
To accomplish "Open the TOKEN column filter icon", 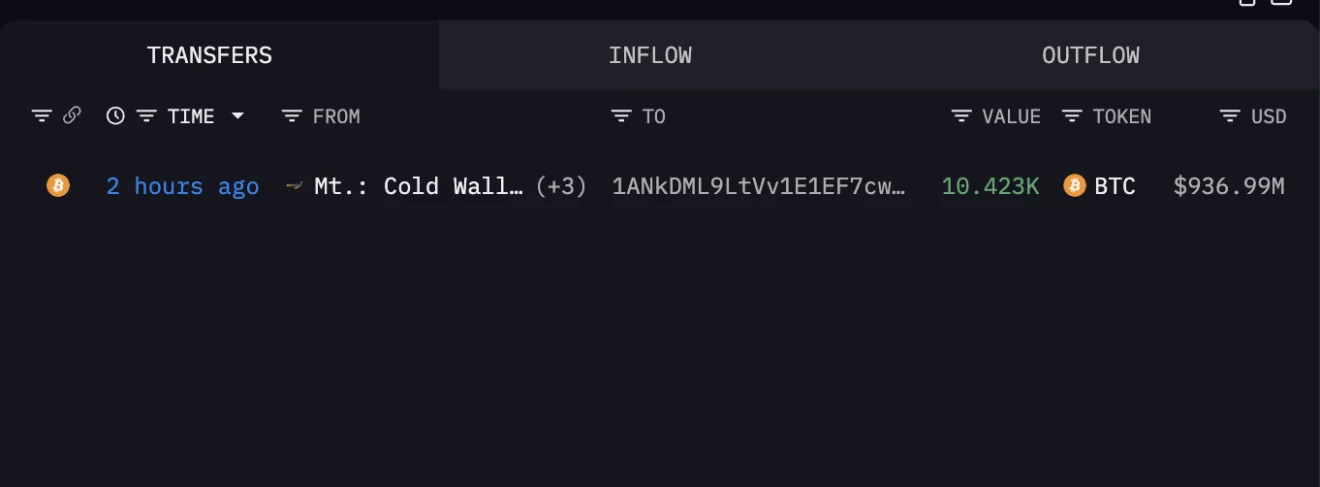I will pyautogui.click(x=1072, y=116).
